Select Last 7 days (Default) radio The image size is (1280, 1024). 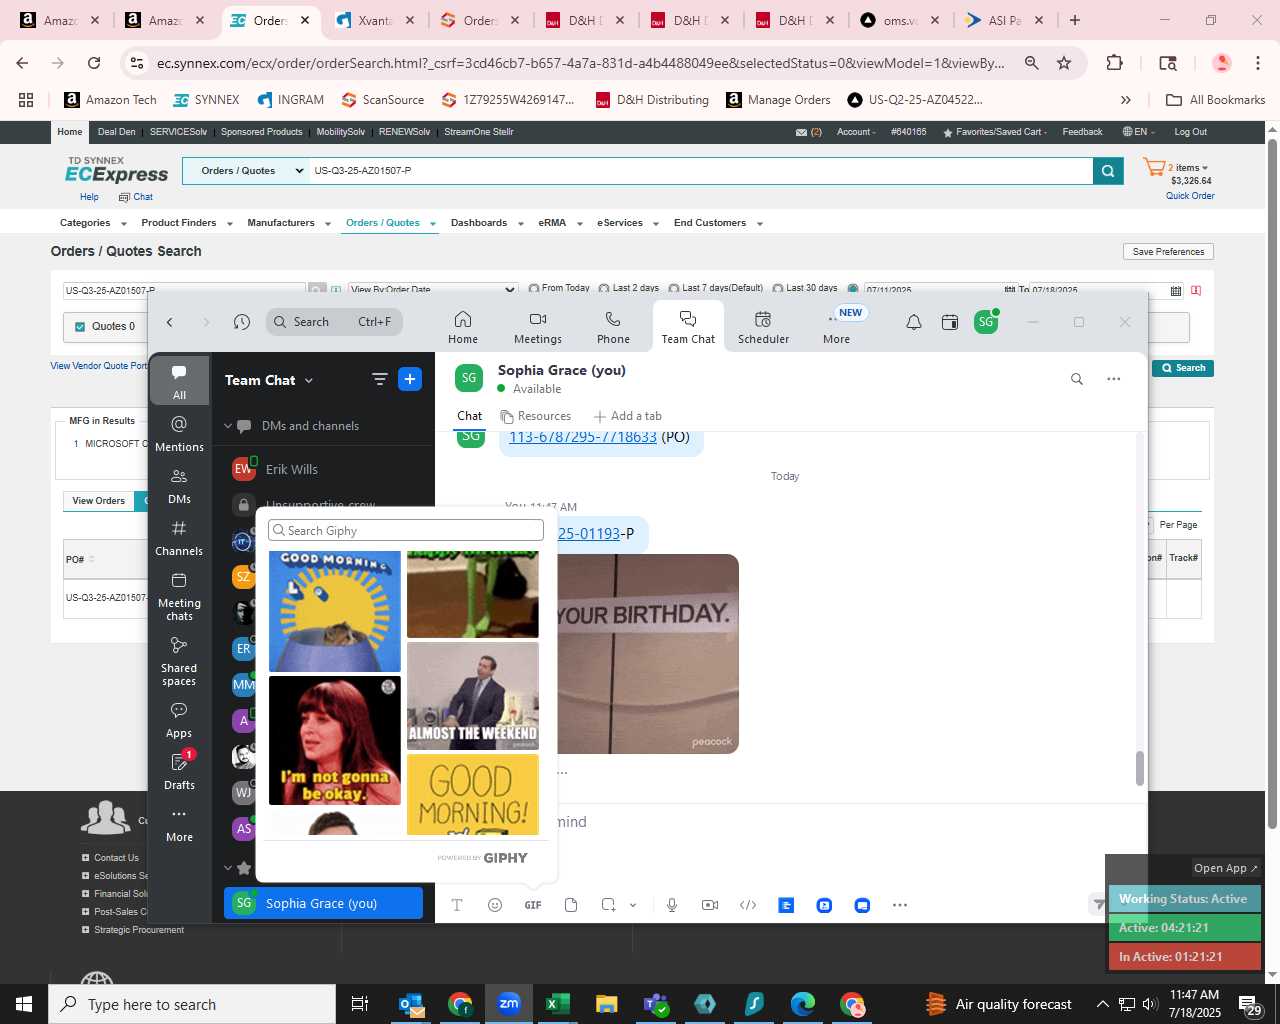674,288
